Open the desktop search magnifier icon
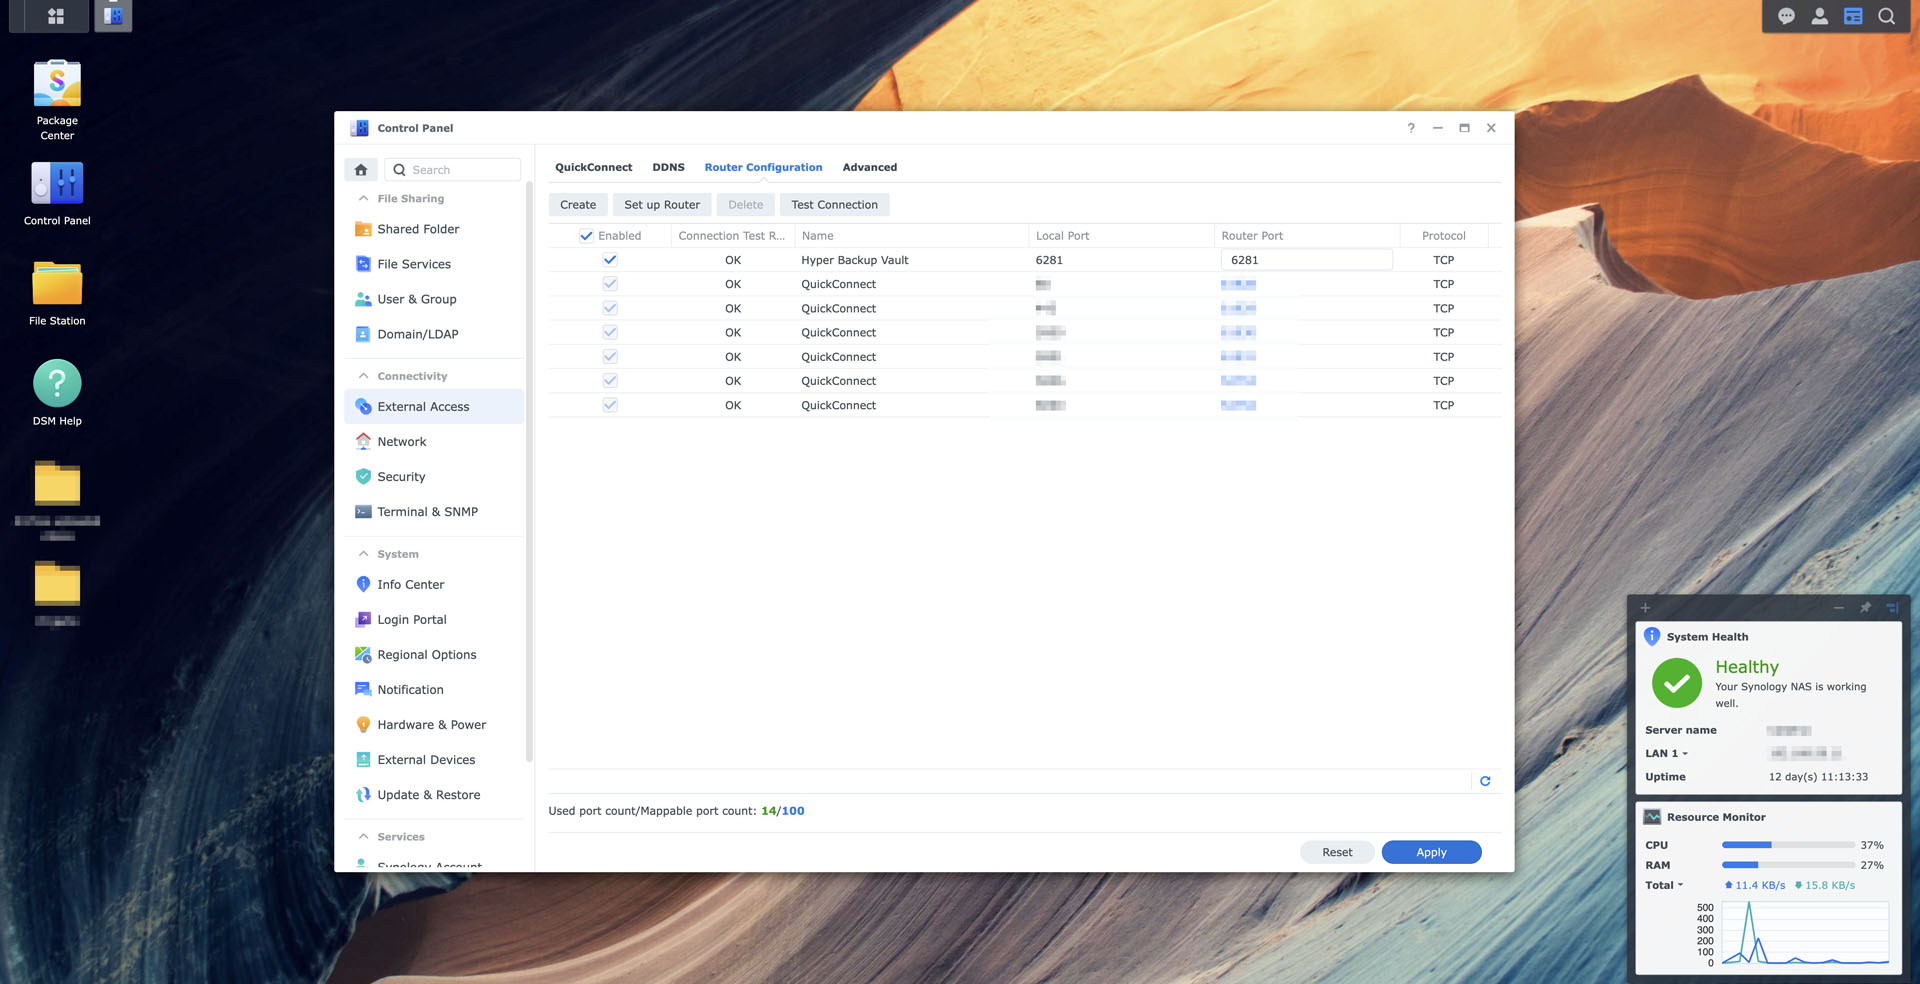This screenshot has width=1920, height=984. click(x=1886, y=16)
